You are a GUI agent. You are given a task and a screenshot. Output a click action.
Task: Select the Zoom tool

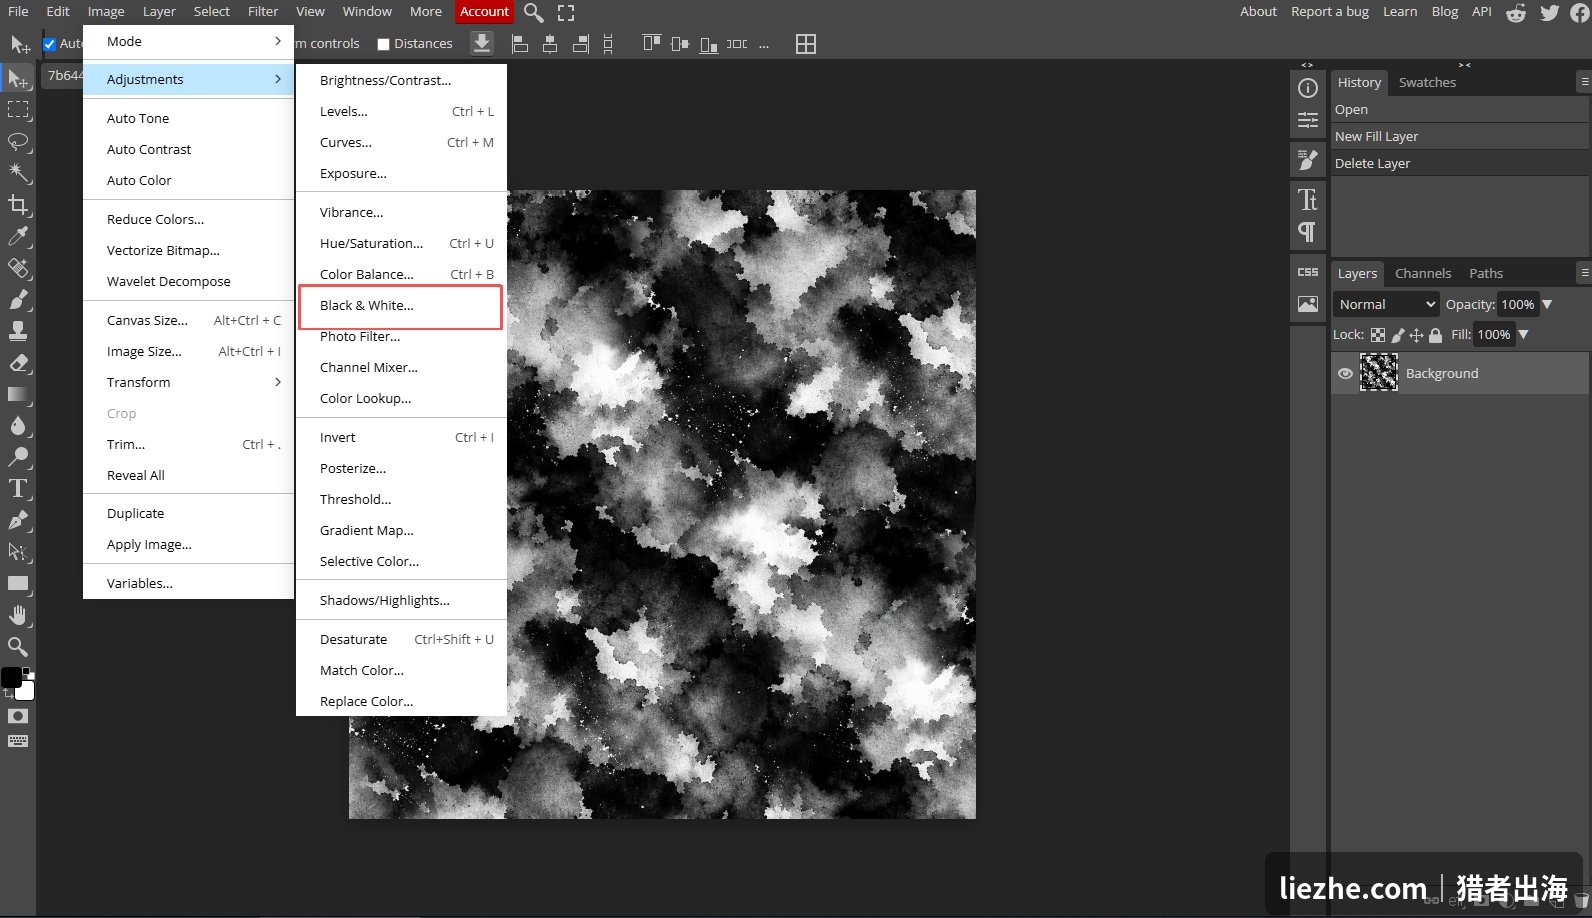click(x=18, y=647)
